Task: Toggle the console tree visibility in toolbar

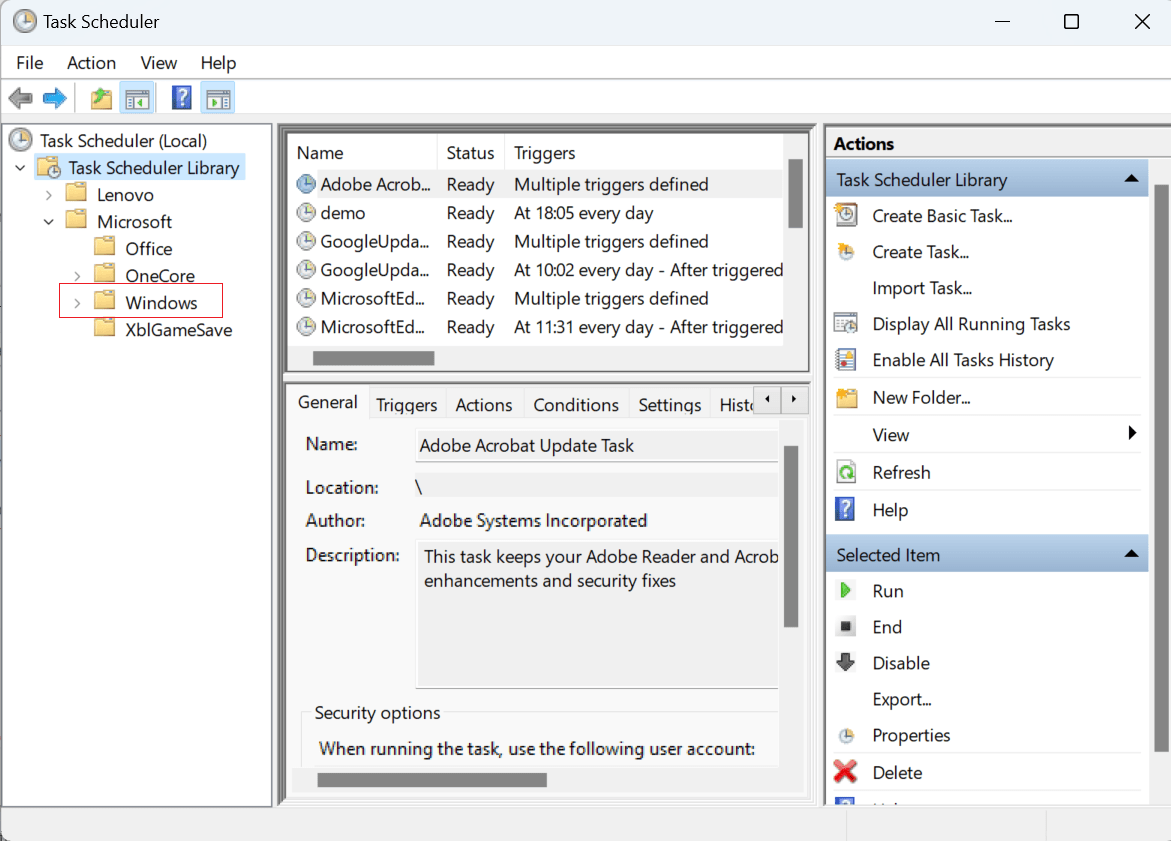Action: click(137, 97)
